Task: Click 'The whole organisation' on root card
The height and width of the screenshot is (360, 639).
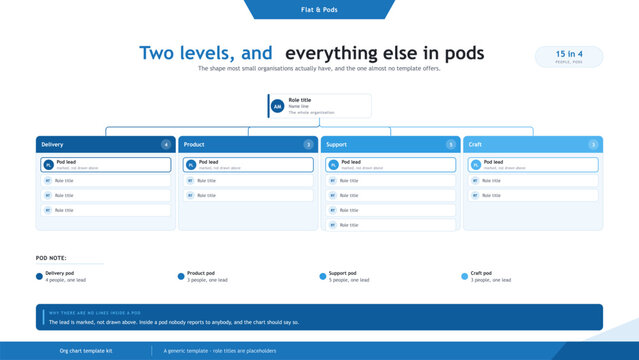Action: (311, 112)
